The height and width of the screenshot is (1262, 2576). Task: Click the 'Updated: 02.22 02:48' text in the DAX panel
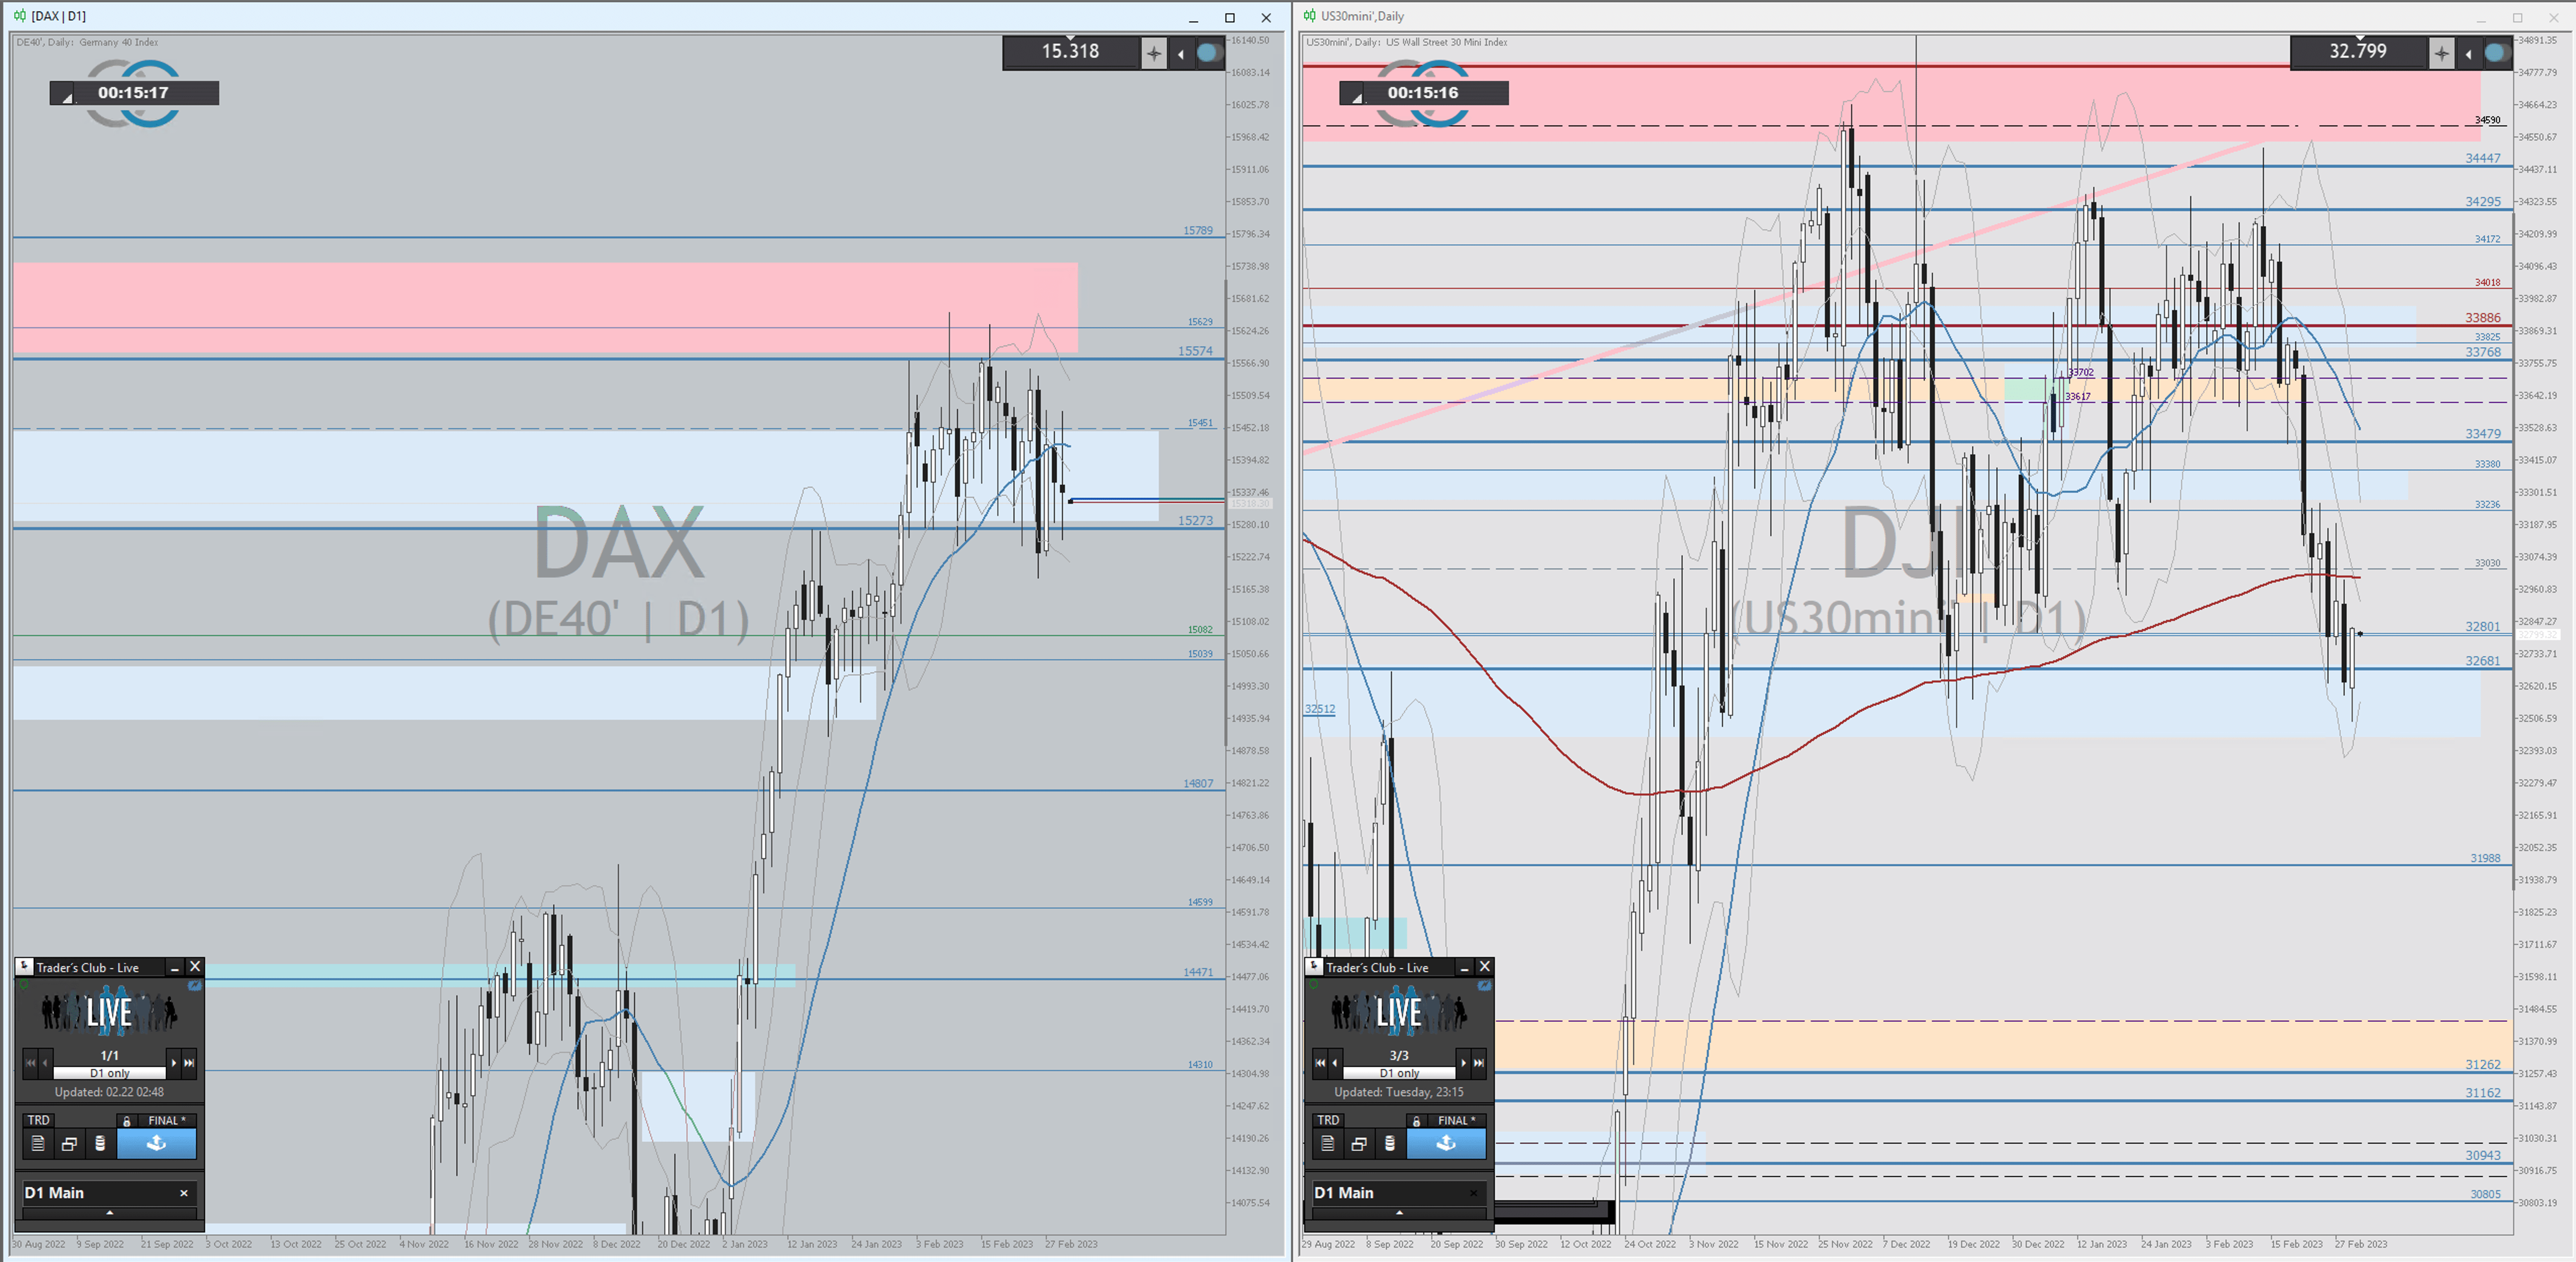(109, 1092)
